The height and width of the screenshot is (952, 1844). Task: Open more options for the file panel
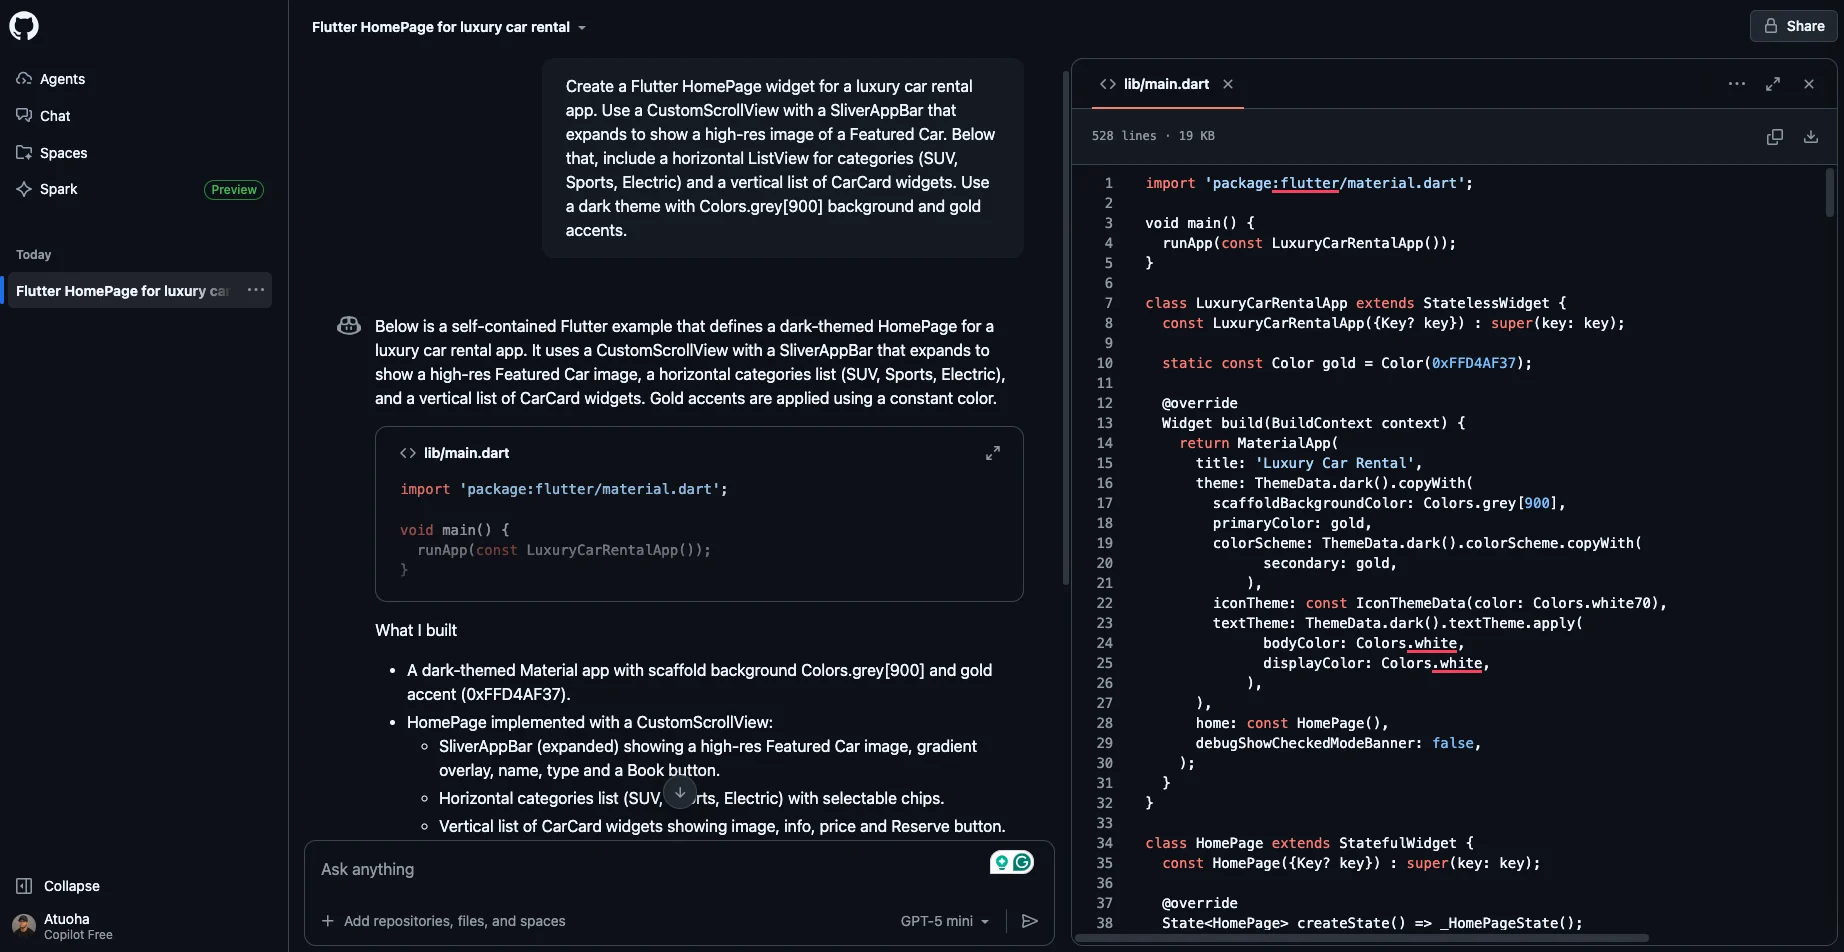tap(1736, 84)
